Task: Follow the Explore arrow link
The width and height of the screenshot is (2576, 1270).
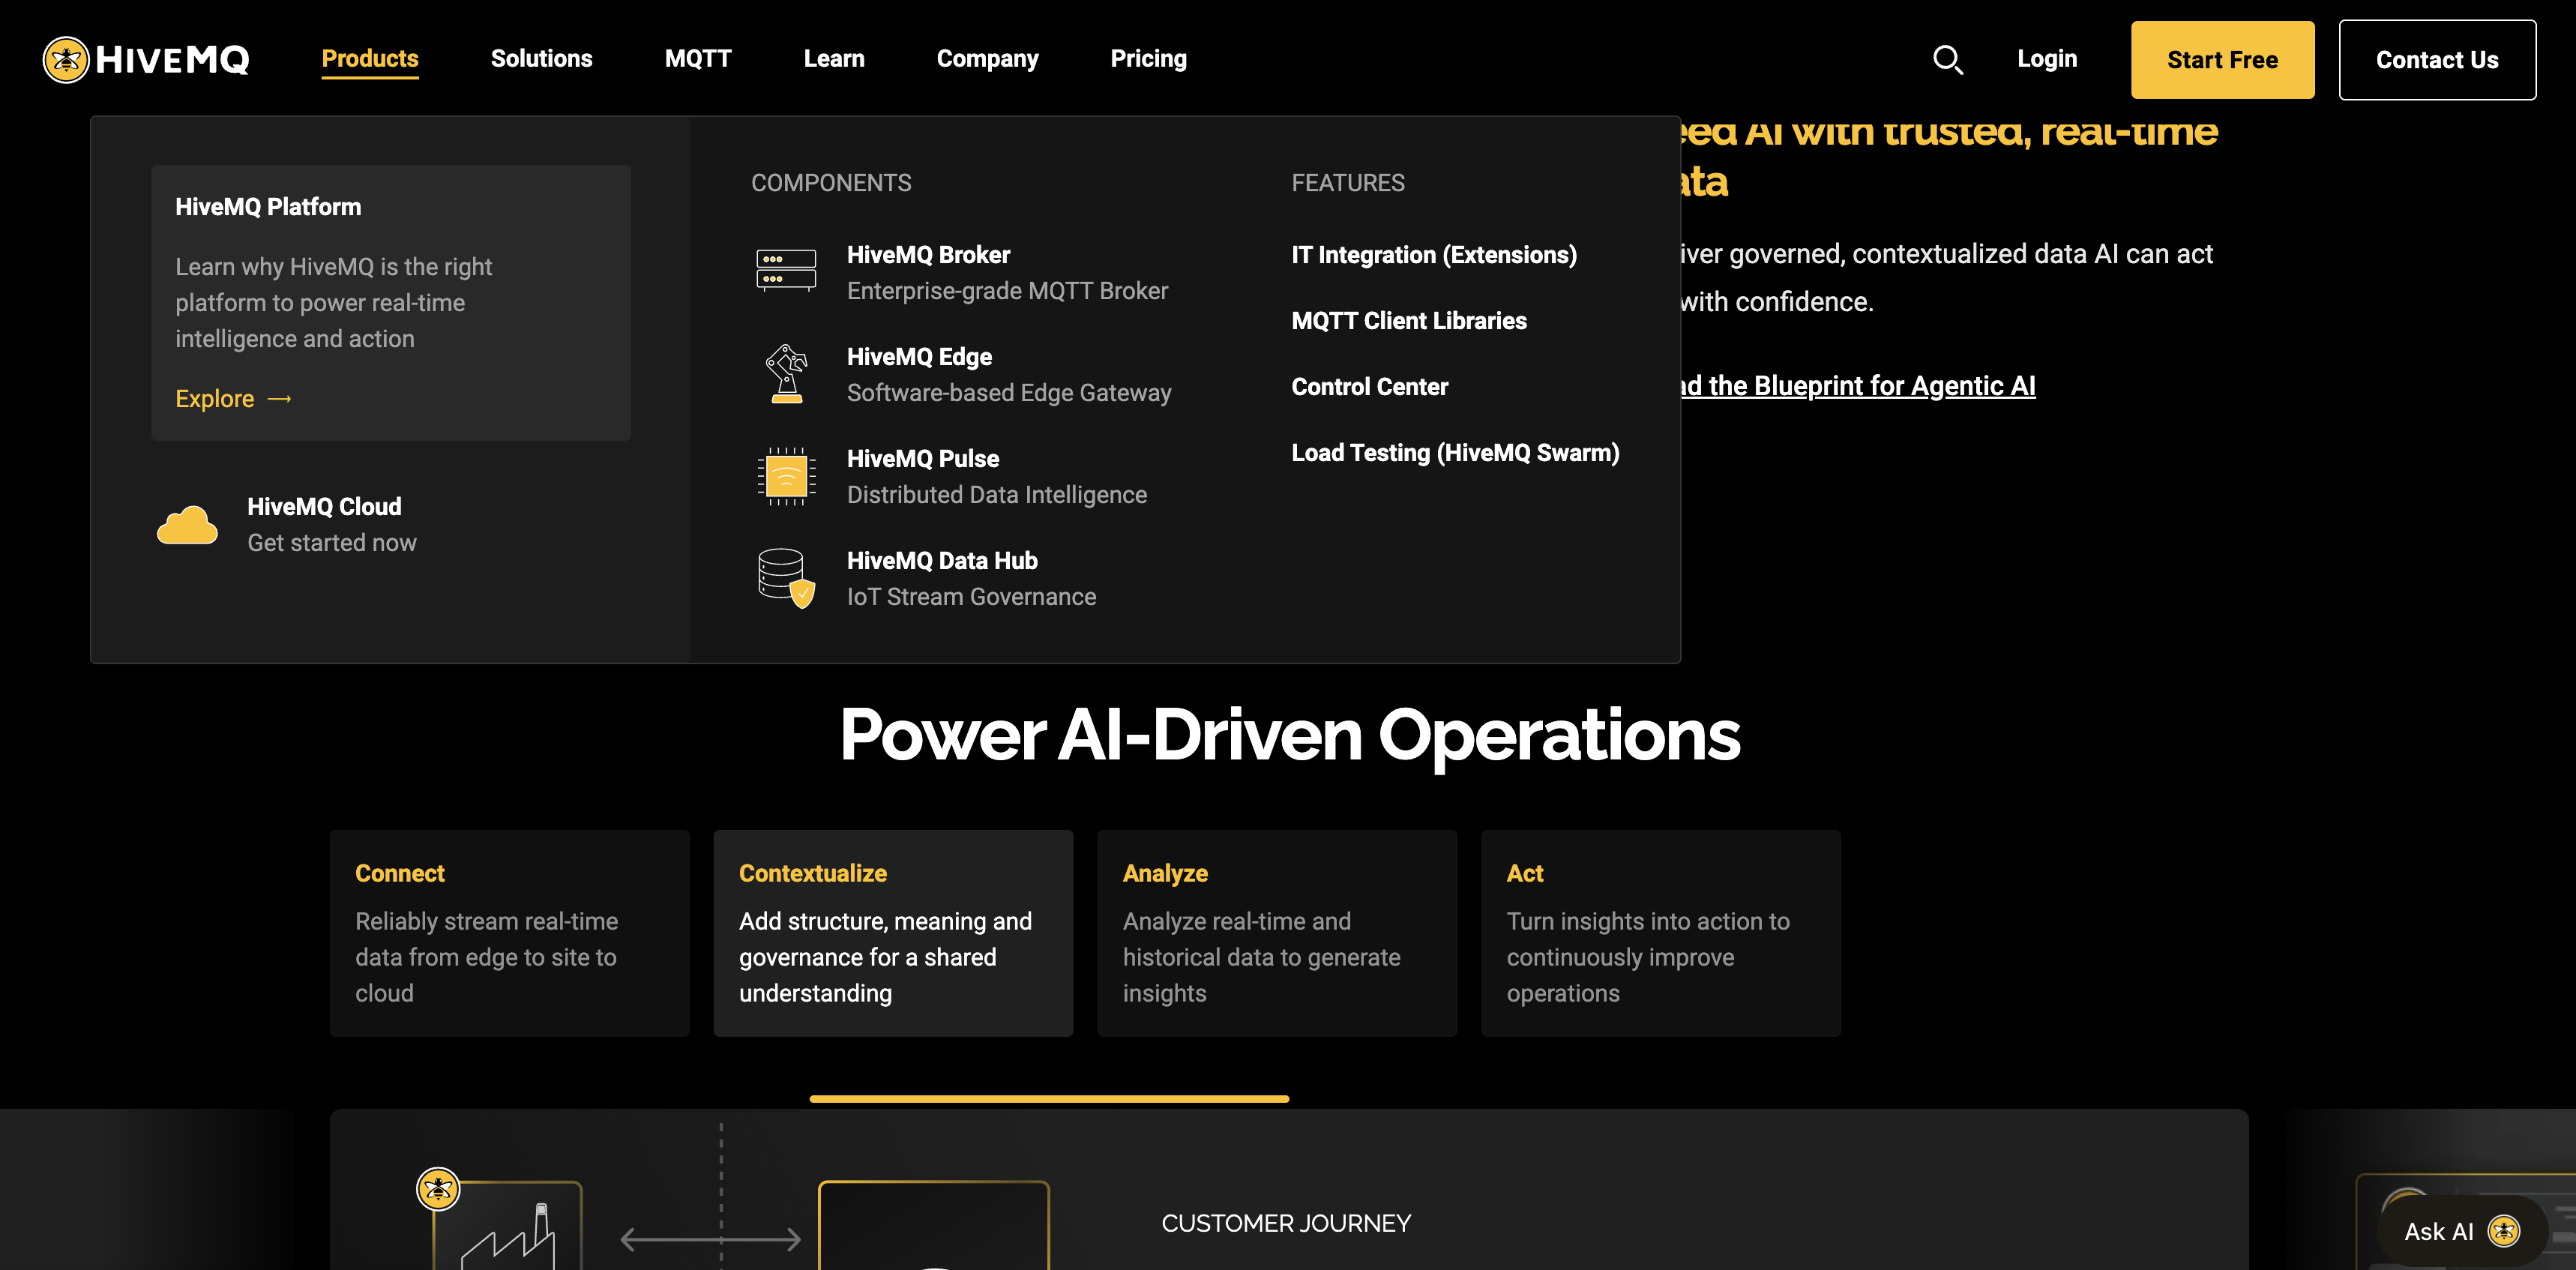Action: click(233, 398)
